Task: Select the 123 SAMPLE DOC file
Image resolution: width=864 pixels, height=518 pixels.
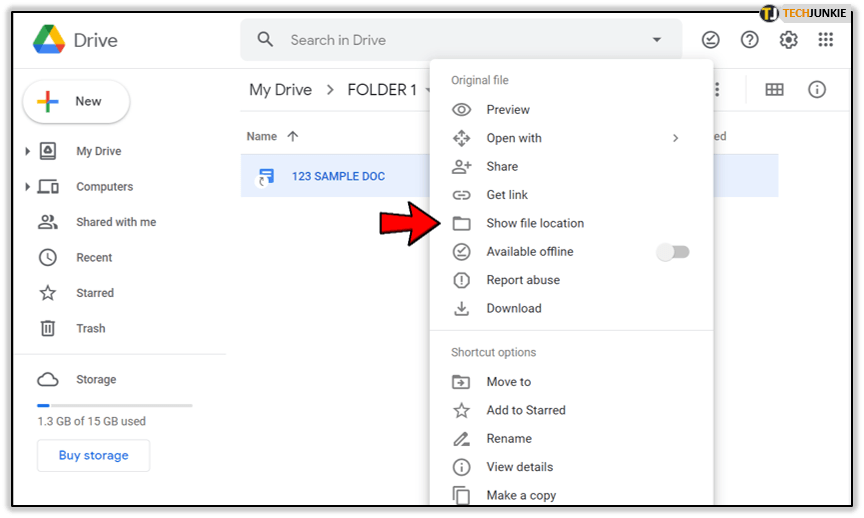Action: tap(338, 176)
